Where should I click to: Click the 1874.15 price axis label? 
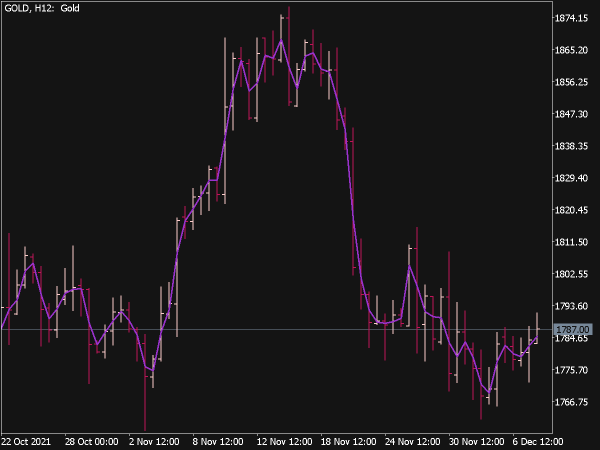click(x=571, y=18)
